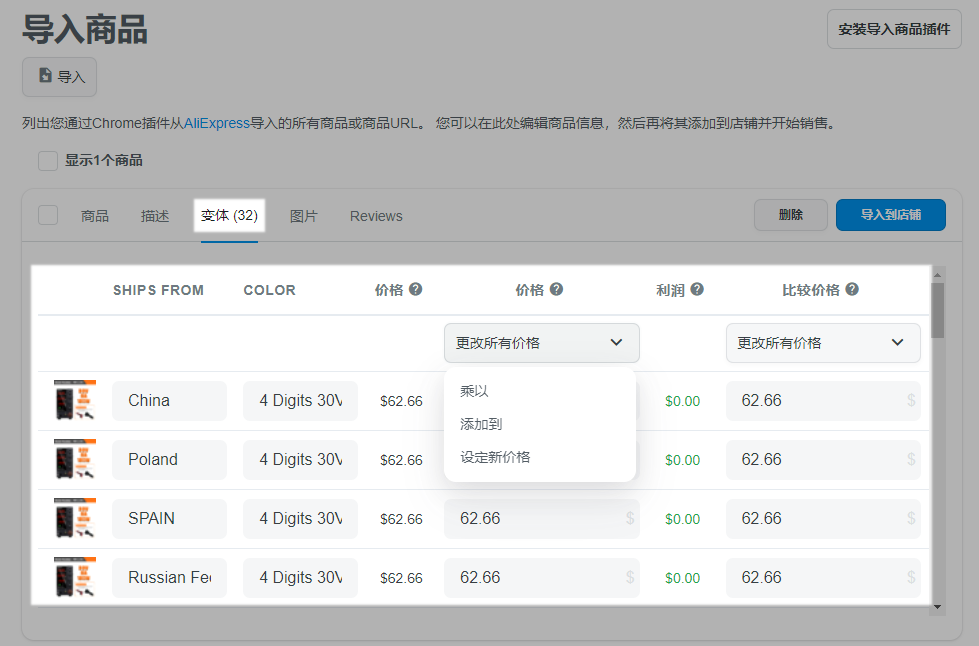Click help icon next to first 价格 header
This screenshot has width=979, height=646.
[416, 289]
